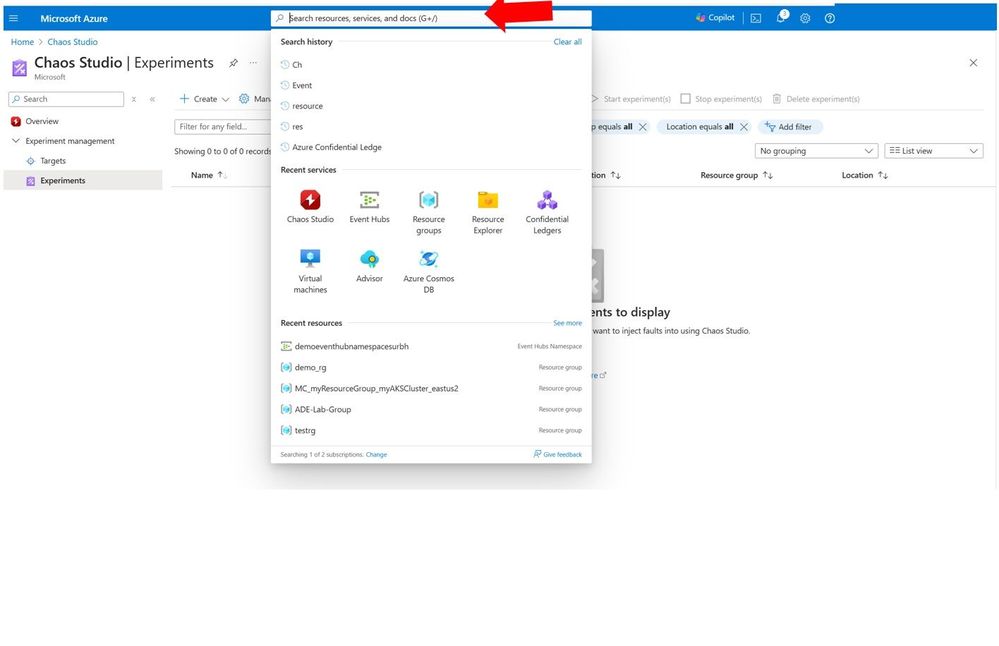Image resolution: width=999 pixels, height=646 pixels.
Task: Open the List view dropdown
Action: (933, 151)
